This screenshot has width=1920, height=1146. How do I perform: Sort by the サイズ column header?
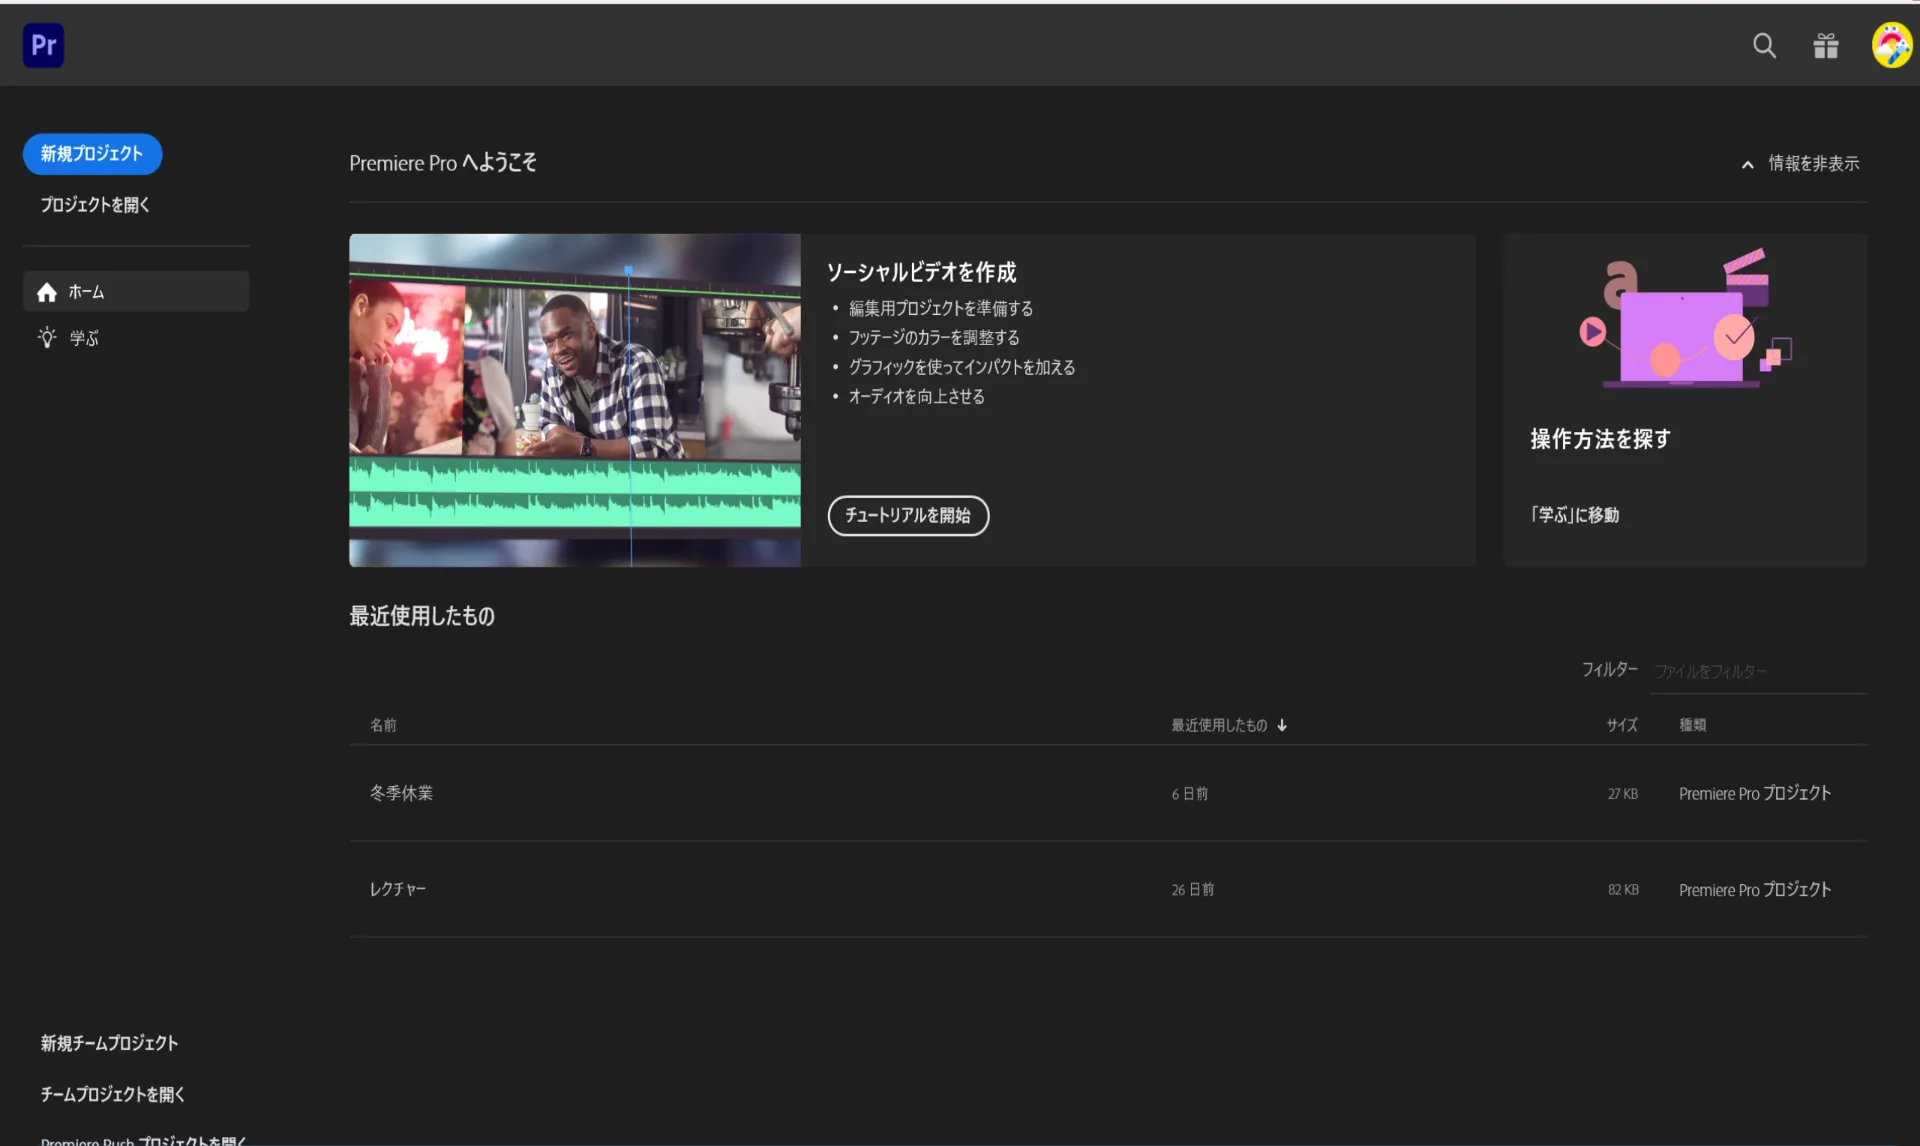tap(1622, 725)
